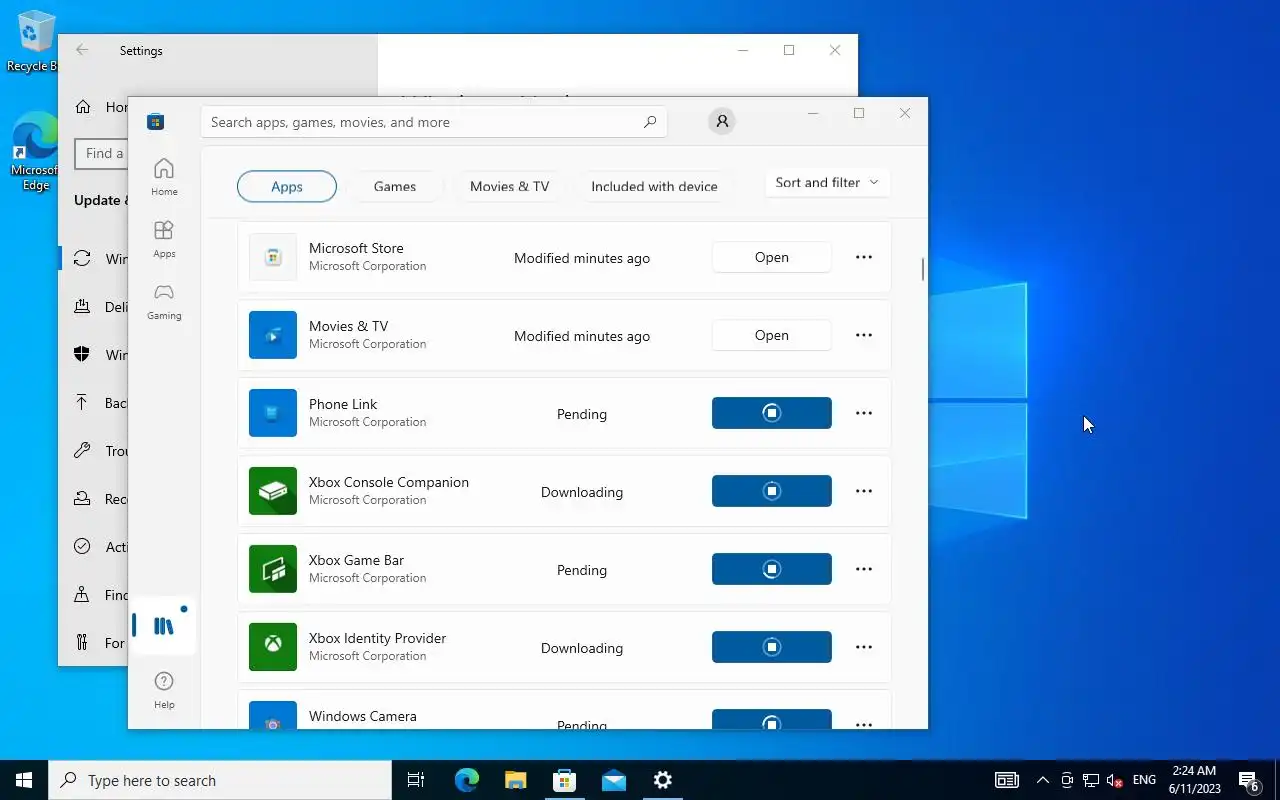The height and width of the screenshot is (800, 1280).
Task: Open the Movies & TV app
Action: 772,335
